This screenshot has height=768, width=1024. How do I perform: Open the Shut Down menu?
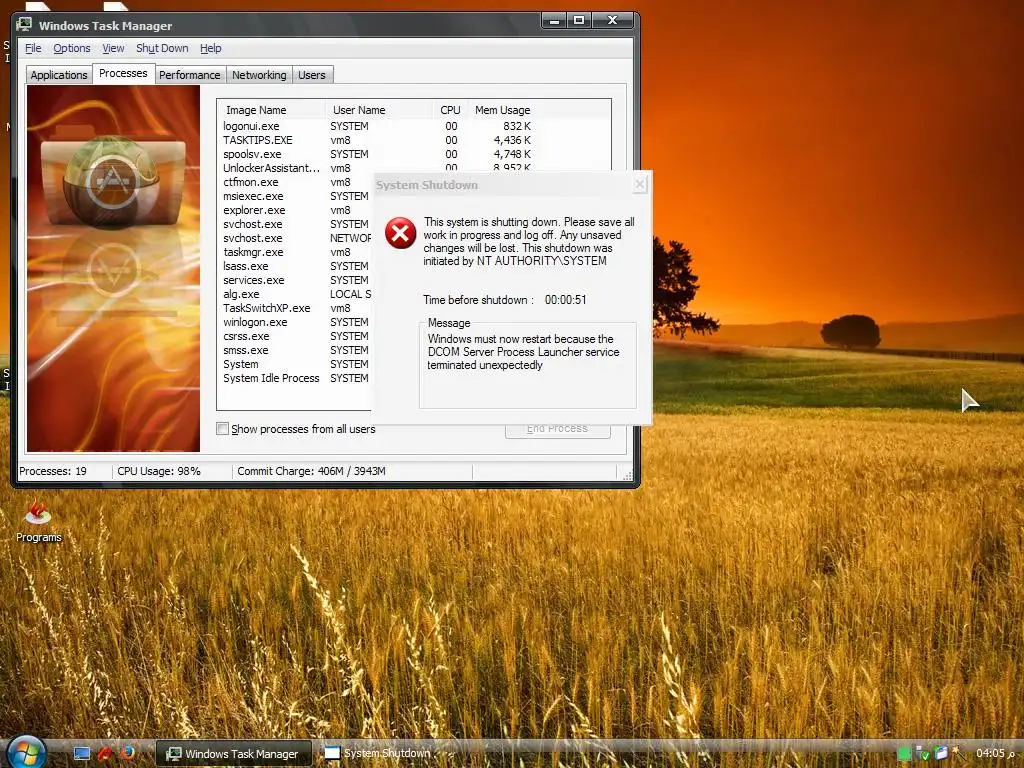(x=162, y=48)
